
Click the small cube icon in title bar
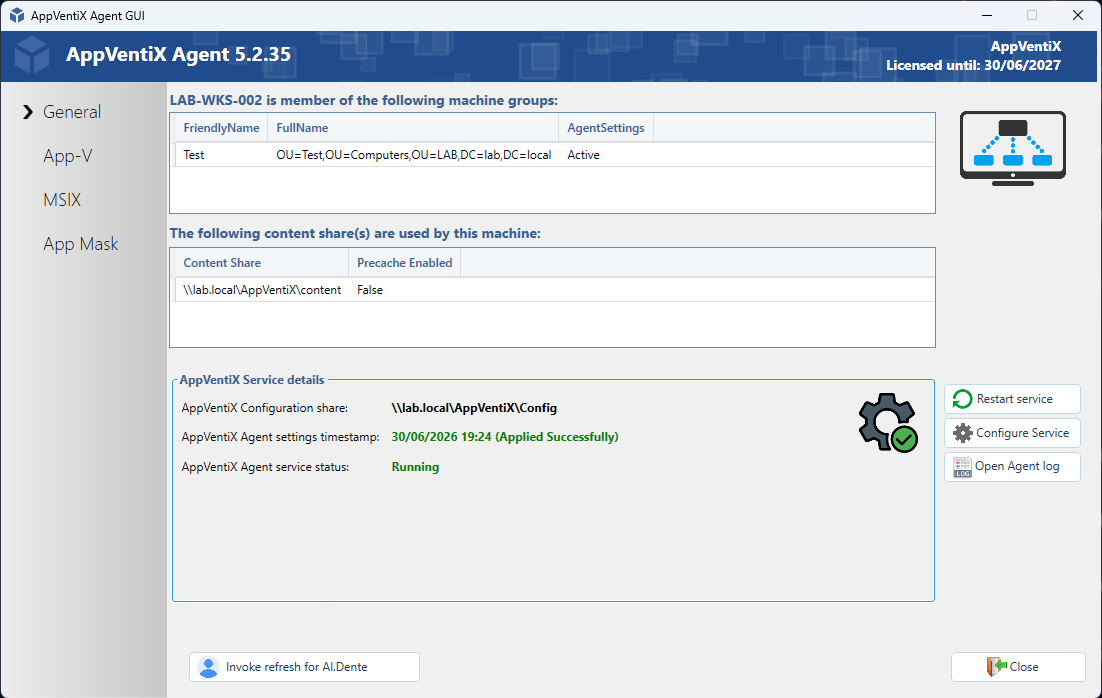(17, 15)
